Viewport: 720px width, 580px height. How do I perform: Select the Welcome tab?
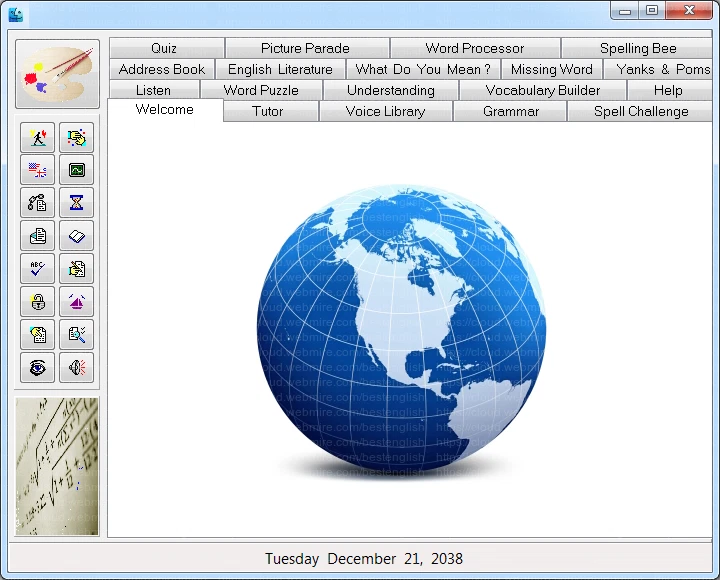coord(165,110)
